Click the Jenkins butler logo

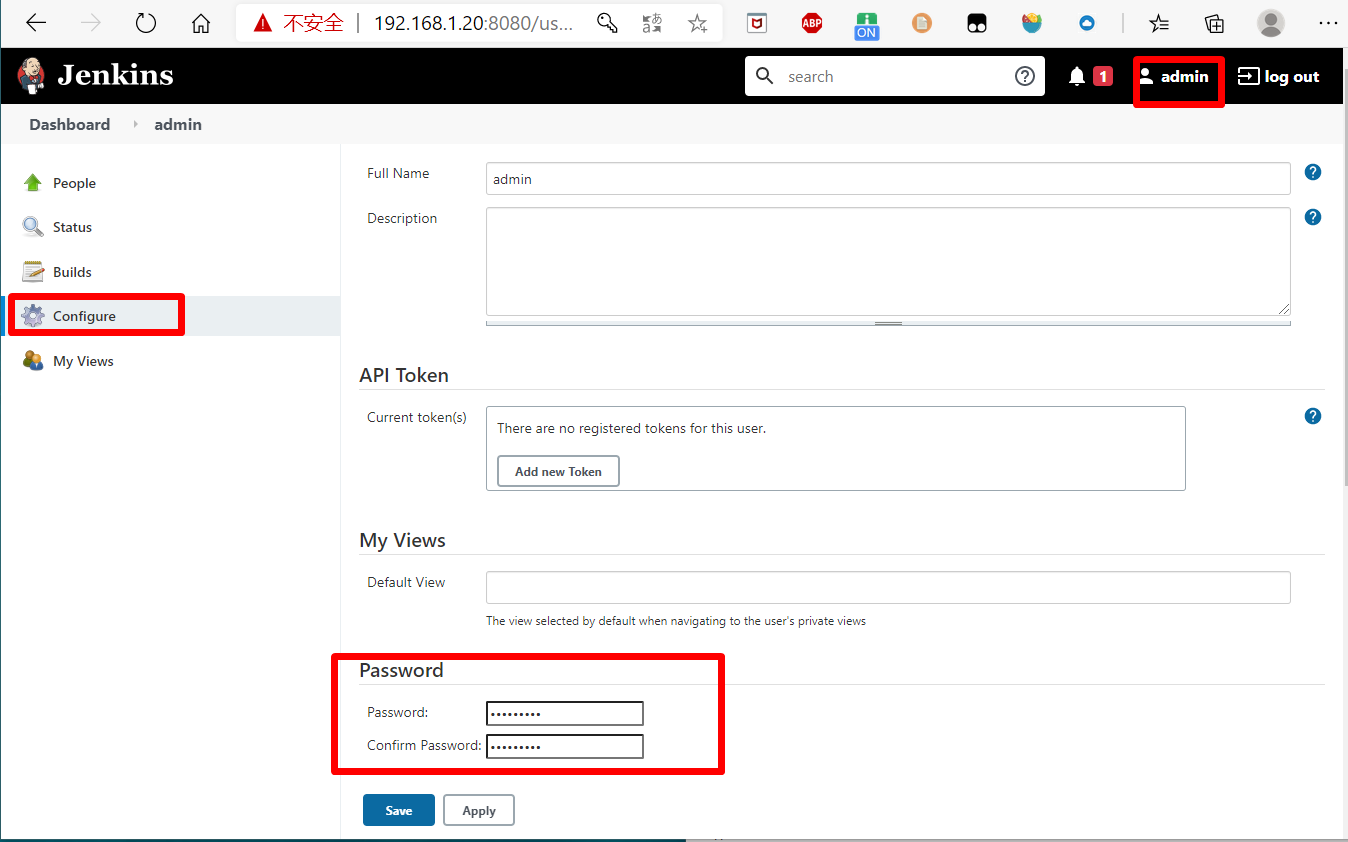click(x=32, y=76)
